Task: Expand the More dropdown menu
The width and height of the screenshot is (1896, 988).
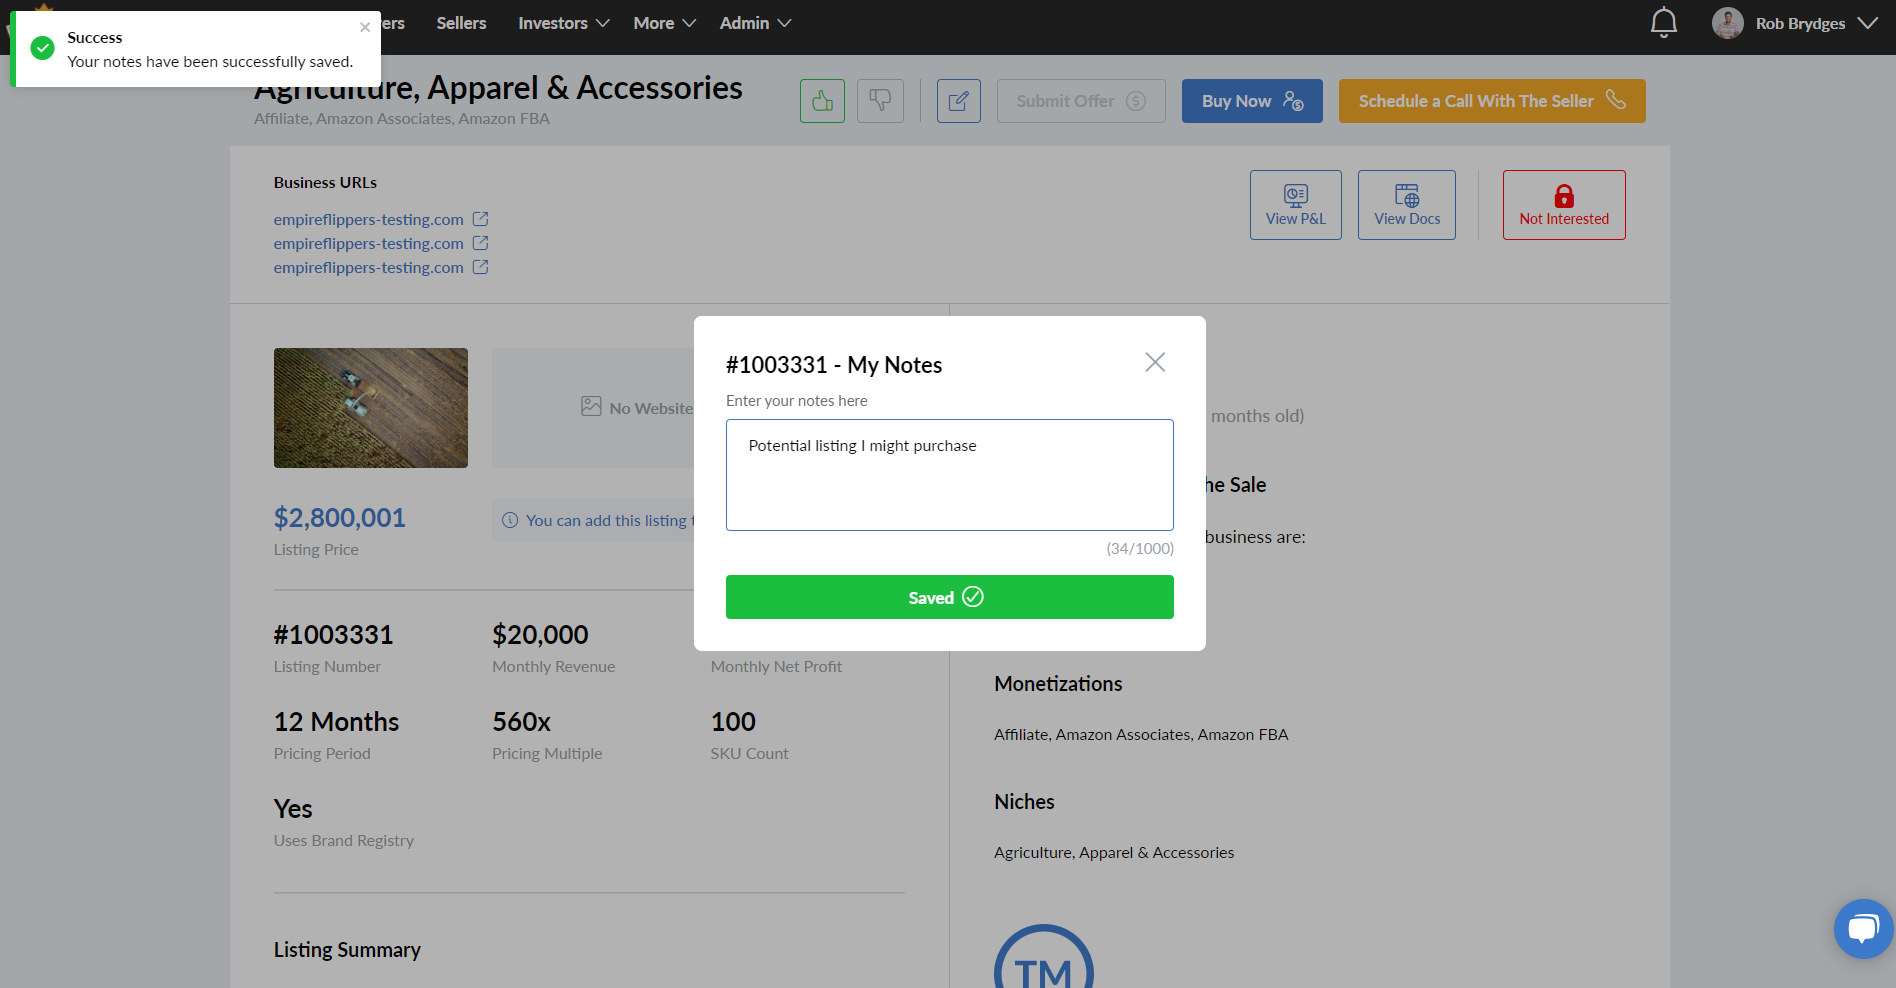Action: tap(664, 23)
